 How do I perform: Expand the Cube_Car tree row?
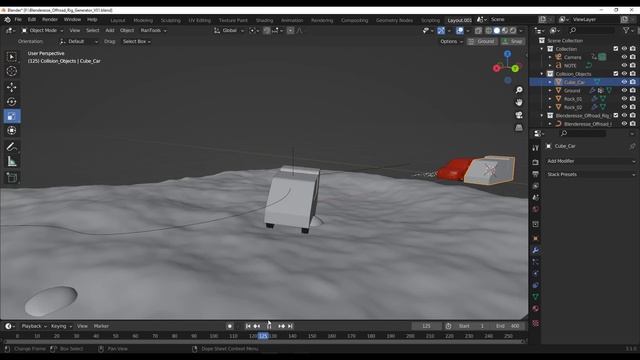tap(550, 82)
